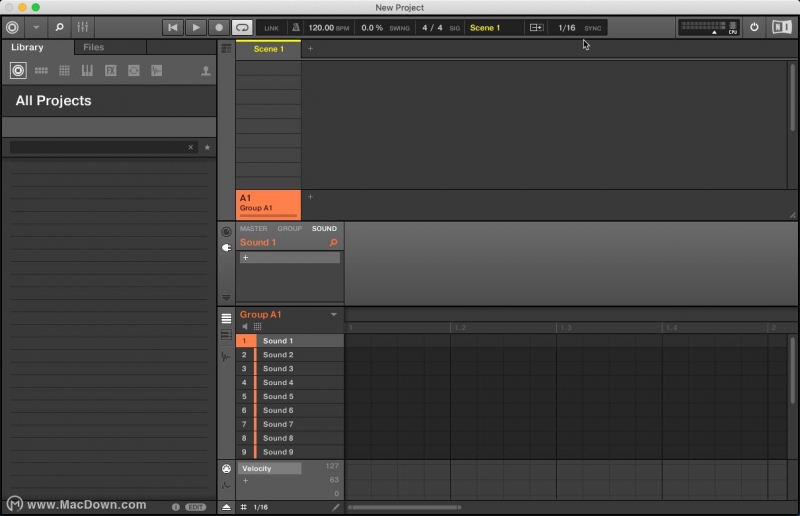Open the mixer view icon
The height and width of the screenshot is (516, 800).
(x=83, y=28)
